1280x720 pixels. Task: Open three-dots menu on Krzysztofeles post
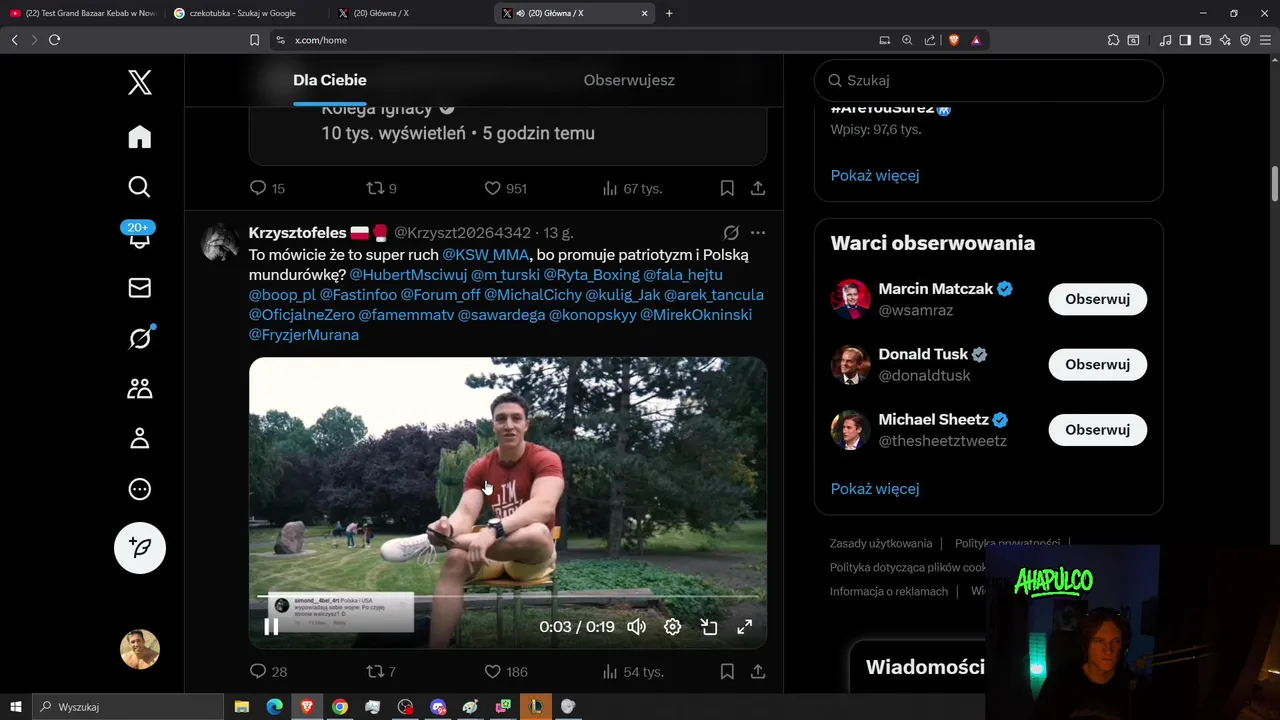(x=758, y=233)
